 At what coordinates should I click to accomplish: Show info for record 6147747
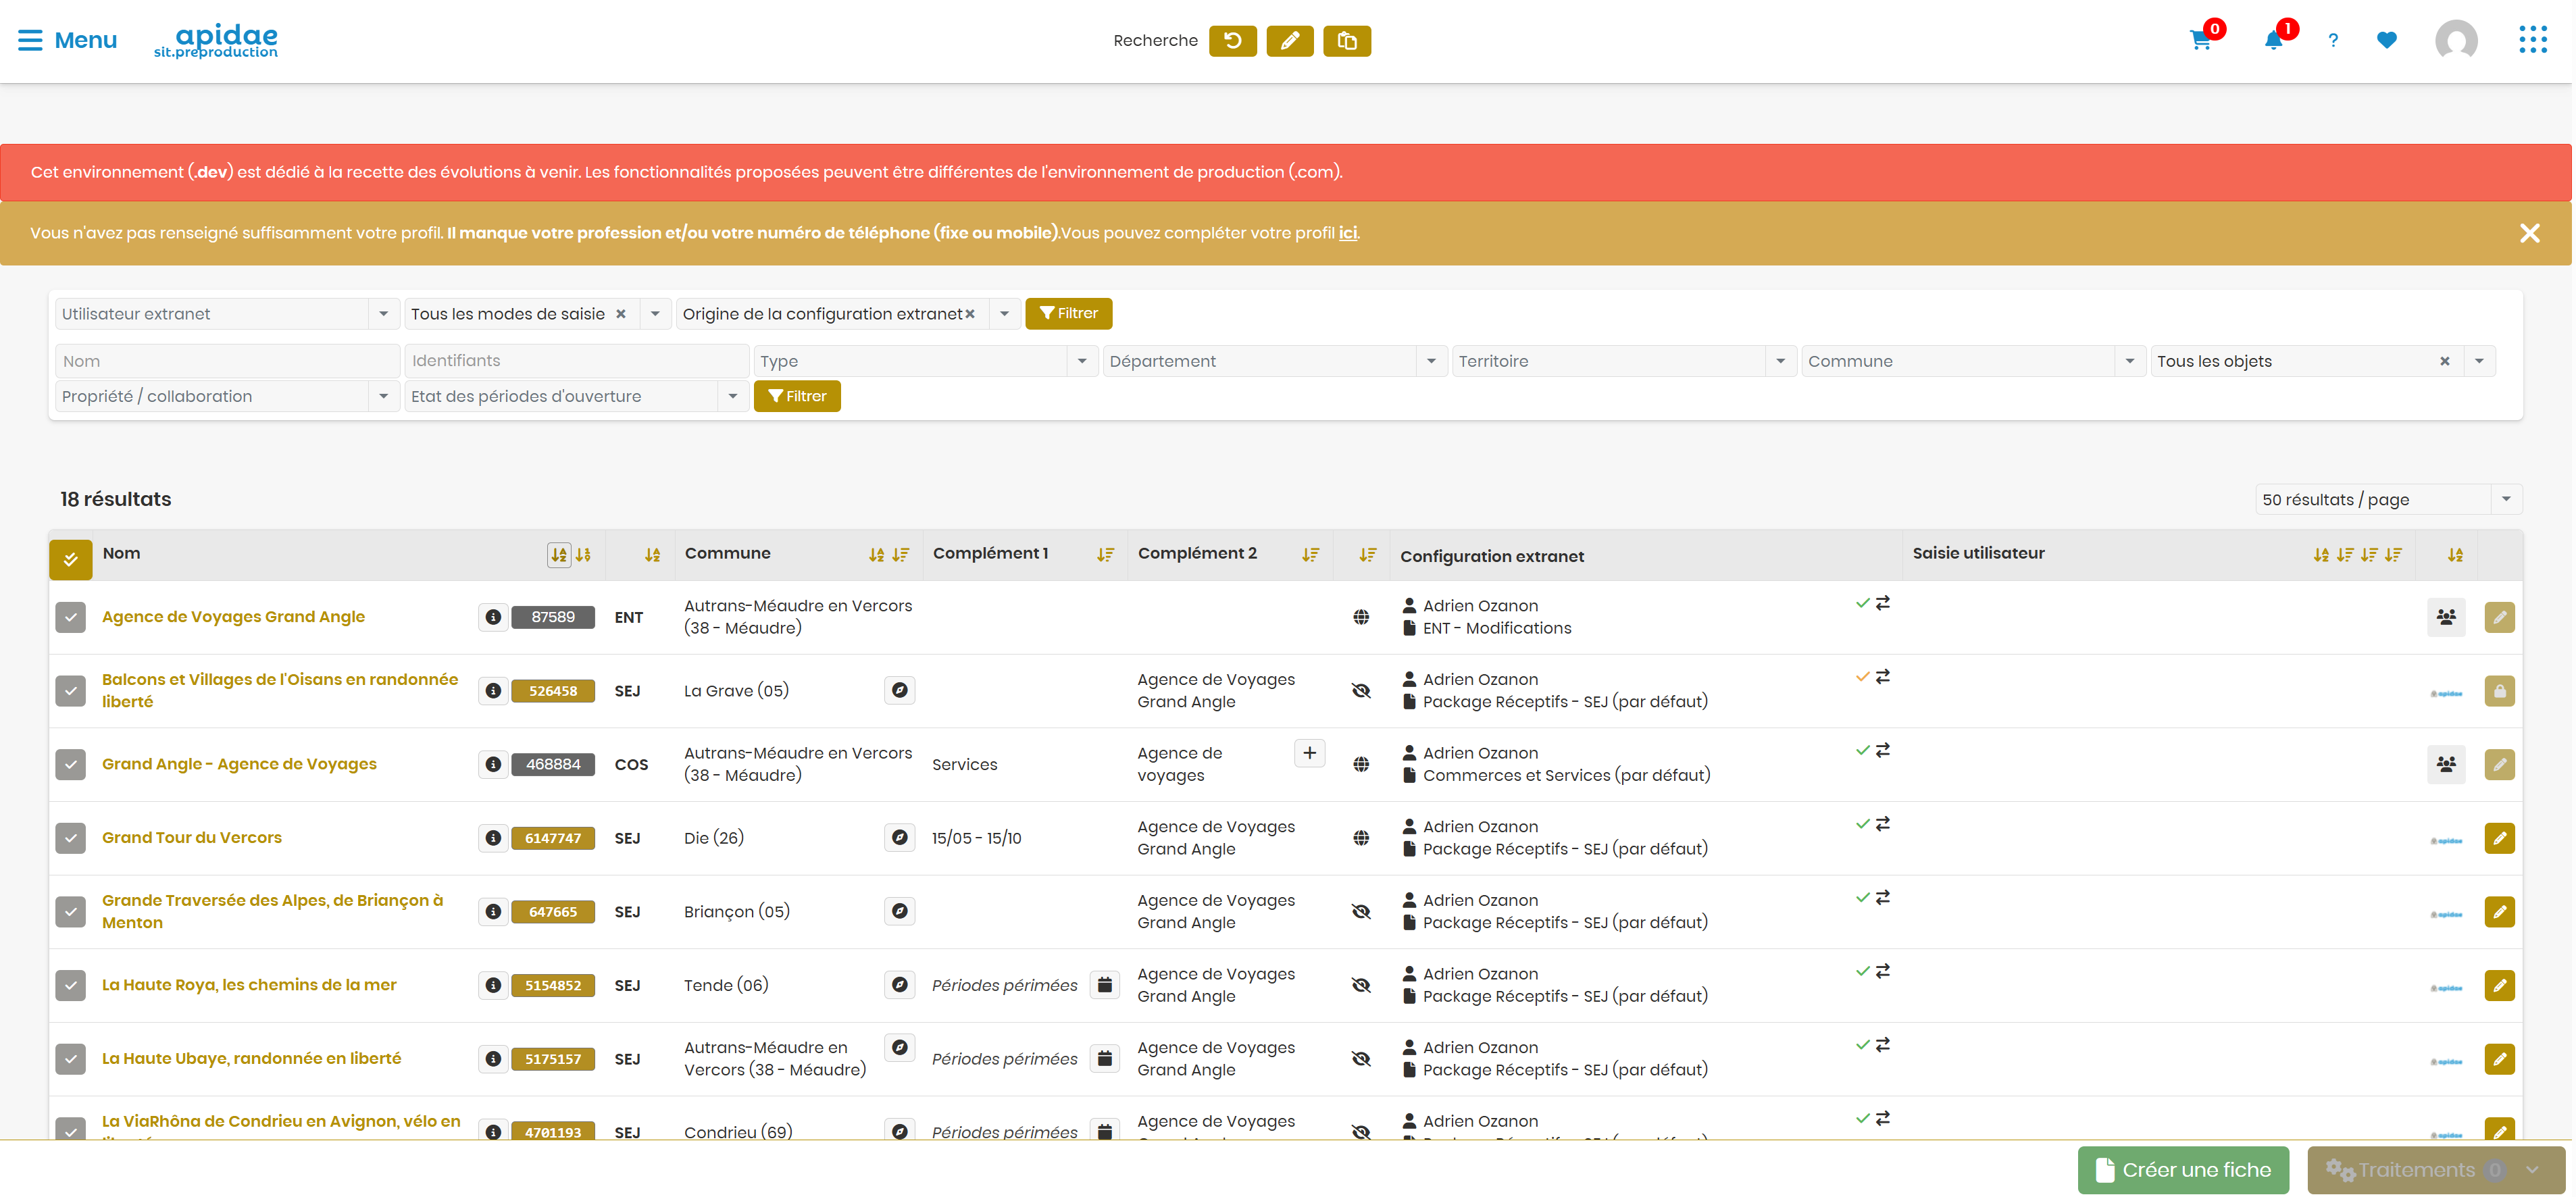[493, 838]
